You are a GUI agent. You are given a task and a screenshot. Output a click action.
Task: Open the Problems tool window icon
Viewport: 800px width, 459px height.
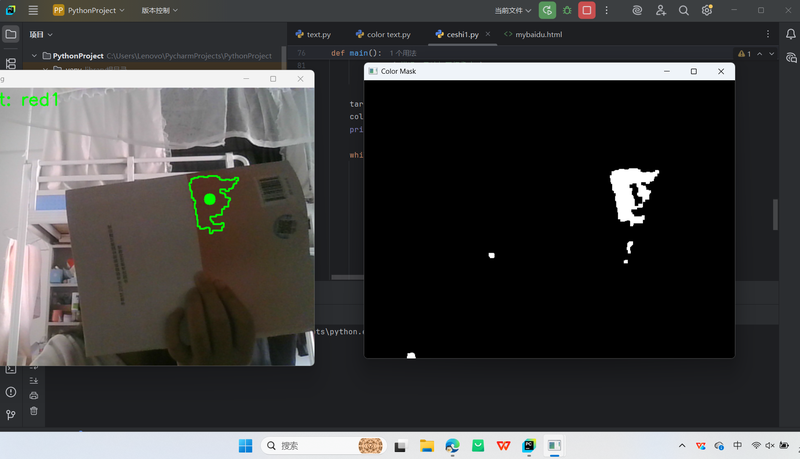[11, 392]
